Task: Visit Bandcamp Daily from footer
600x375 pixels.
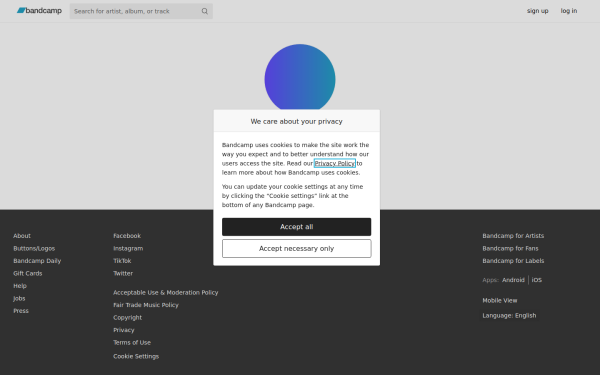Action: click(x=37, y=261)
